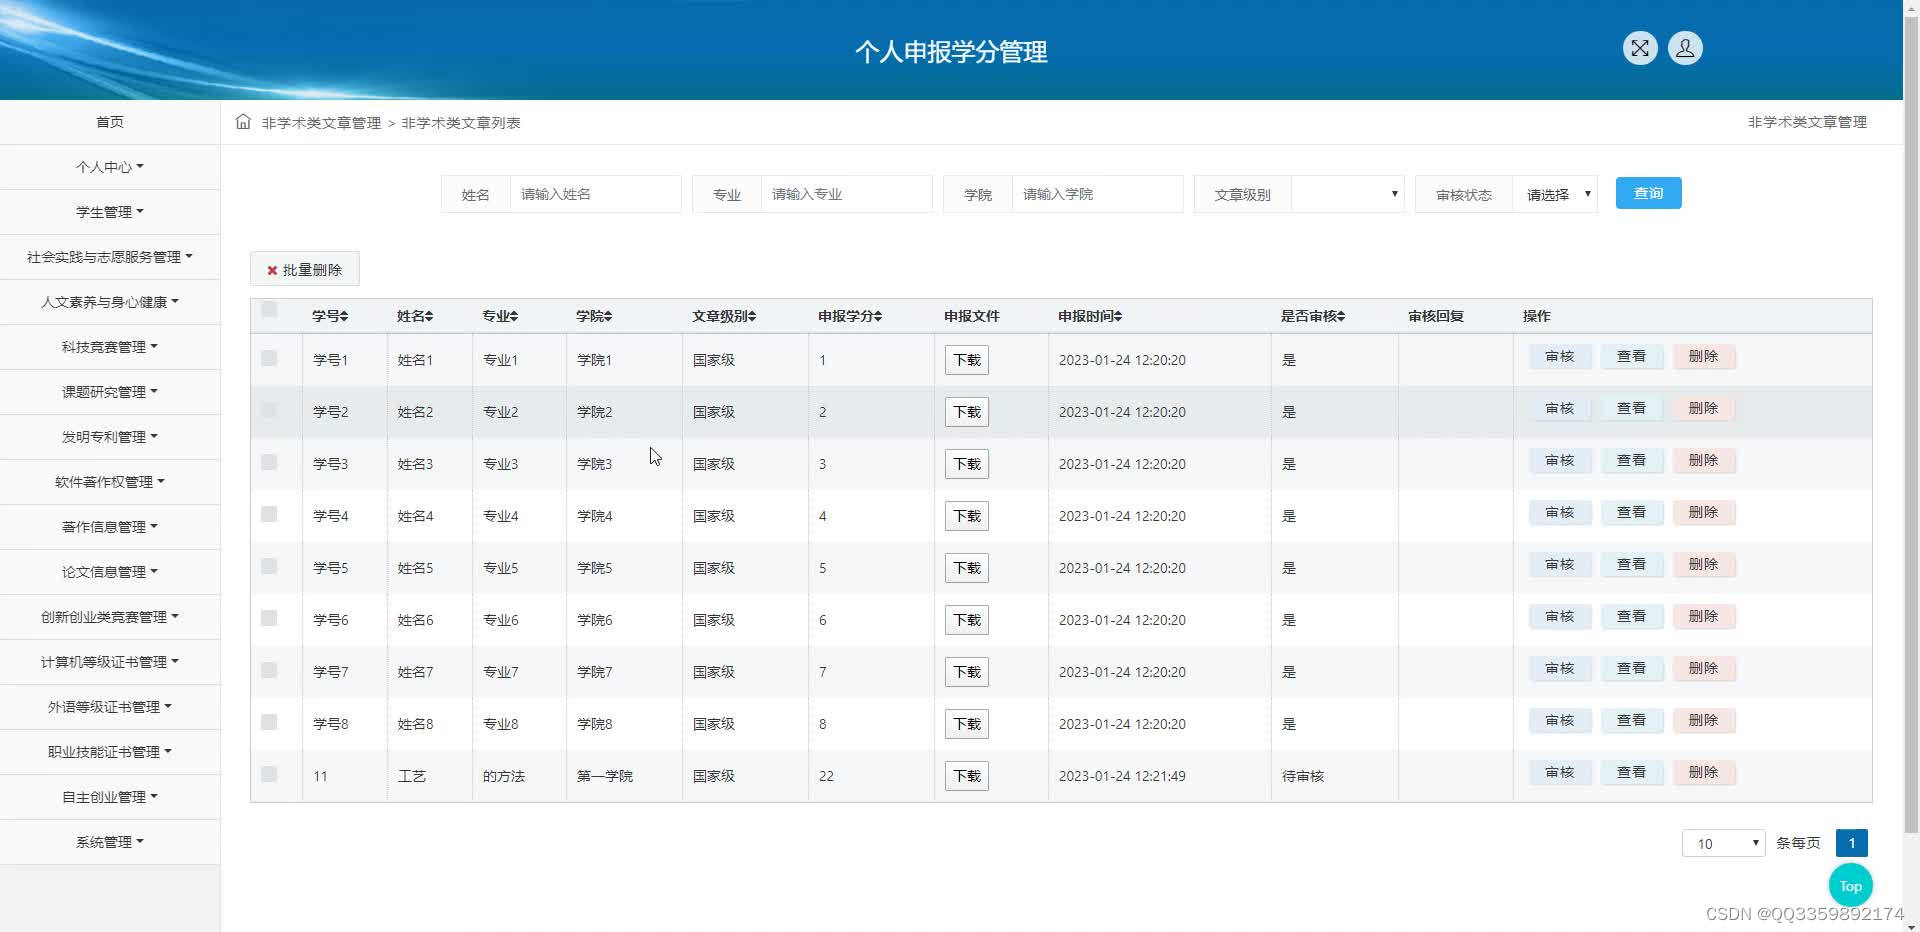Open the 文章级别 filter dropdown

click(x=1348, y=194)
